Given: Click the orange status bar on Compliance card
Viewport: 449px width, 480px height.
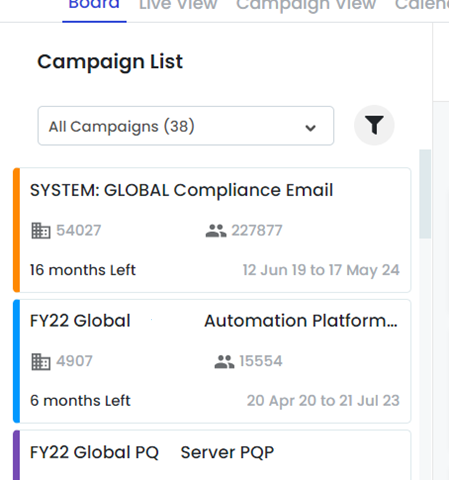Looking at the screenshot, I should 16,230.
